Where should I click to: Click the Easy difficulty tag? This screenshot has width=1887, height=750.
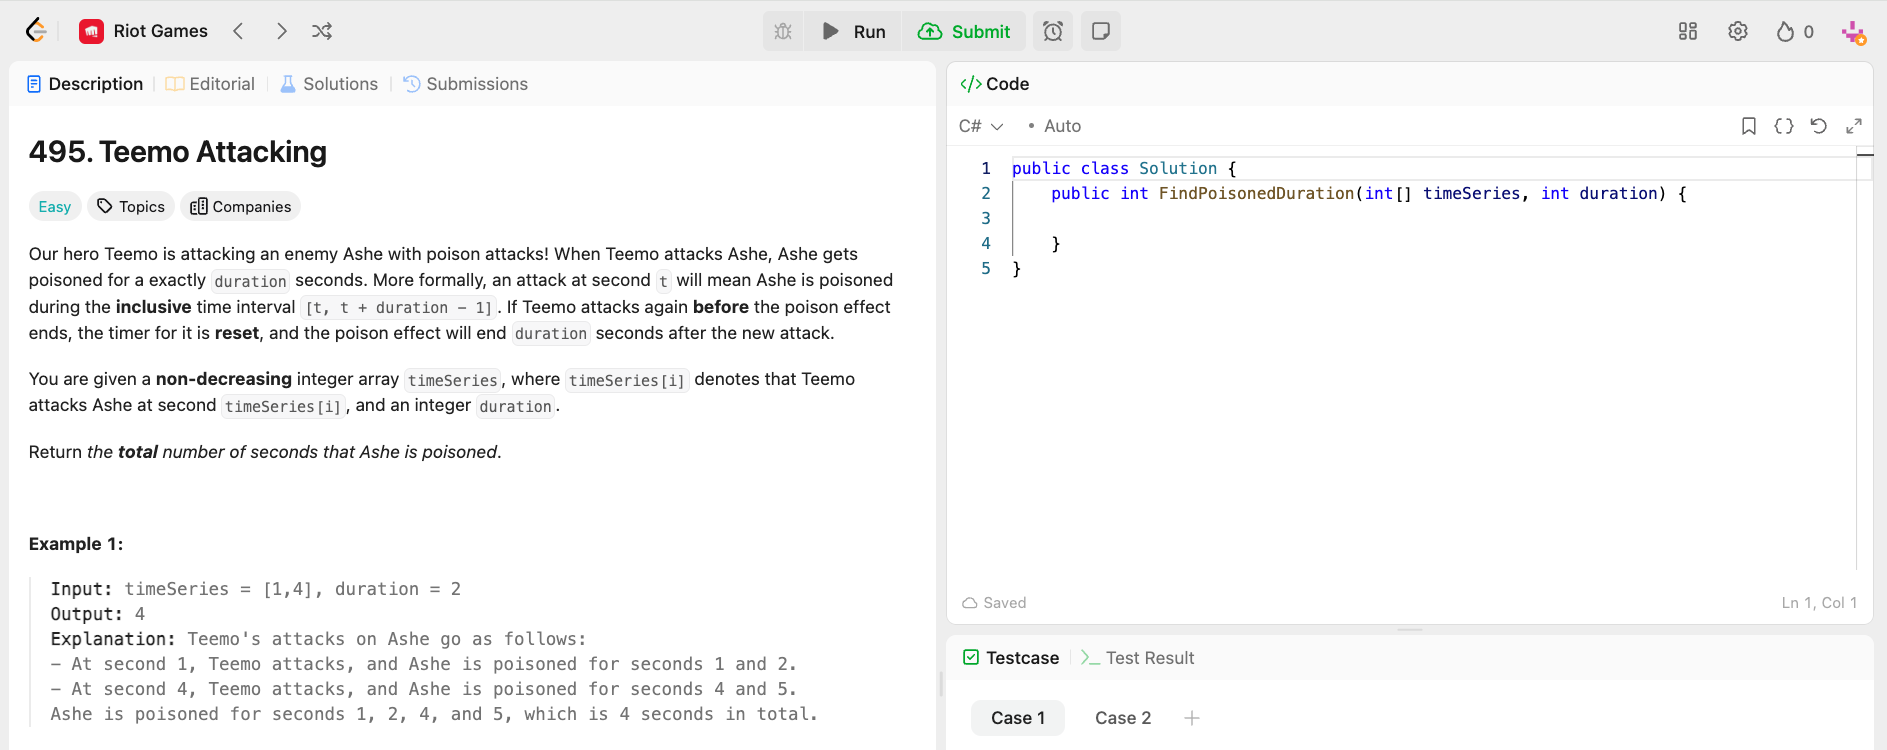[55, 206]
